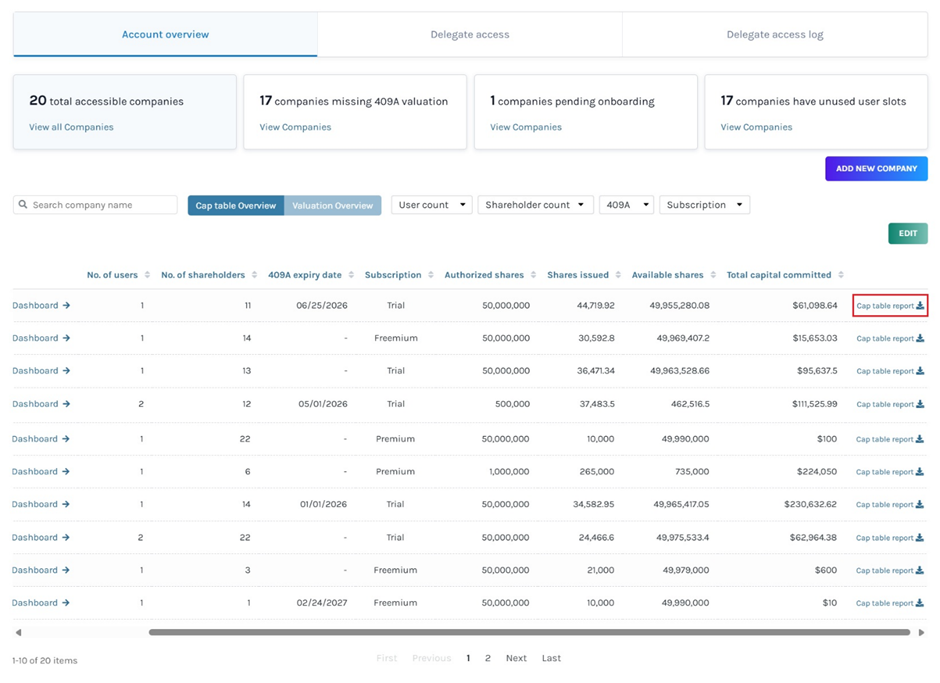The height and width of the screenshot is (683, 940).
Task: Click the sort icon on Authorized shares
Action: (x=533, y=275)
